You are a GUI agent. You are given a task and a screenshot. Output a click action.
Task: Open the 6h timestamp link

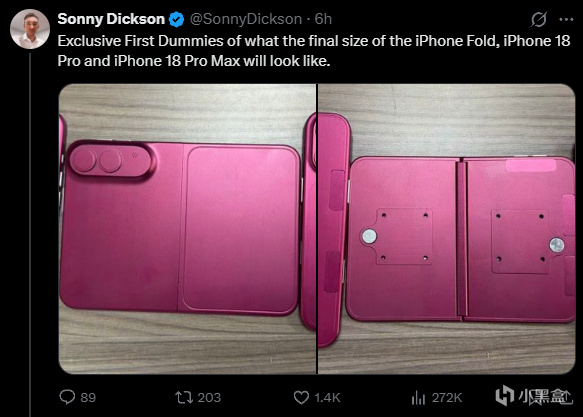pos(323,19)
